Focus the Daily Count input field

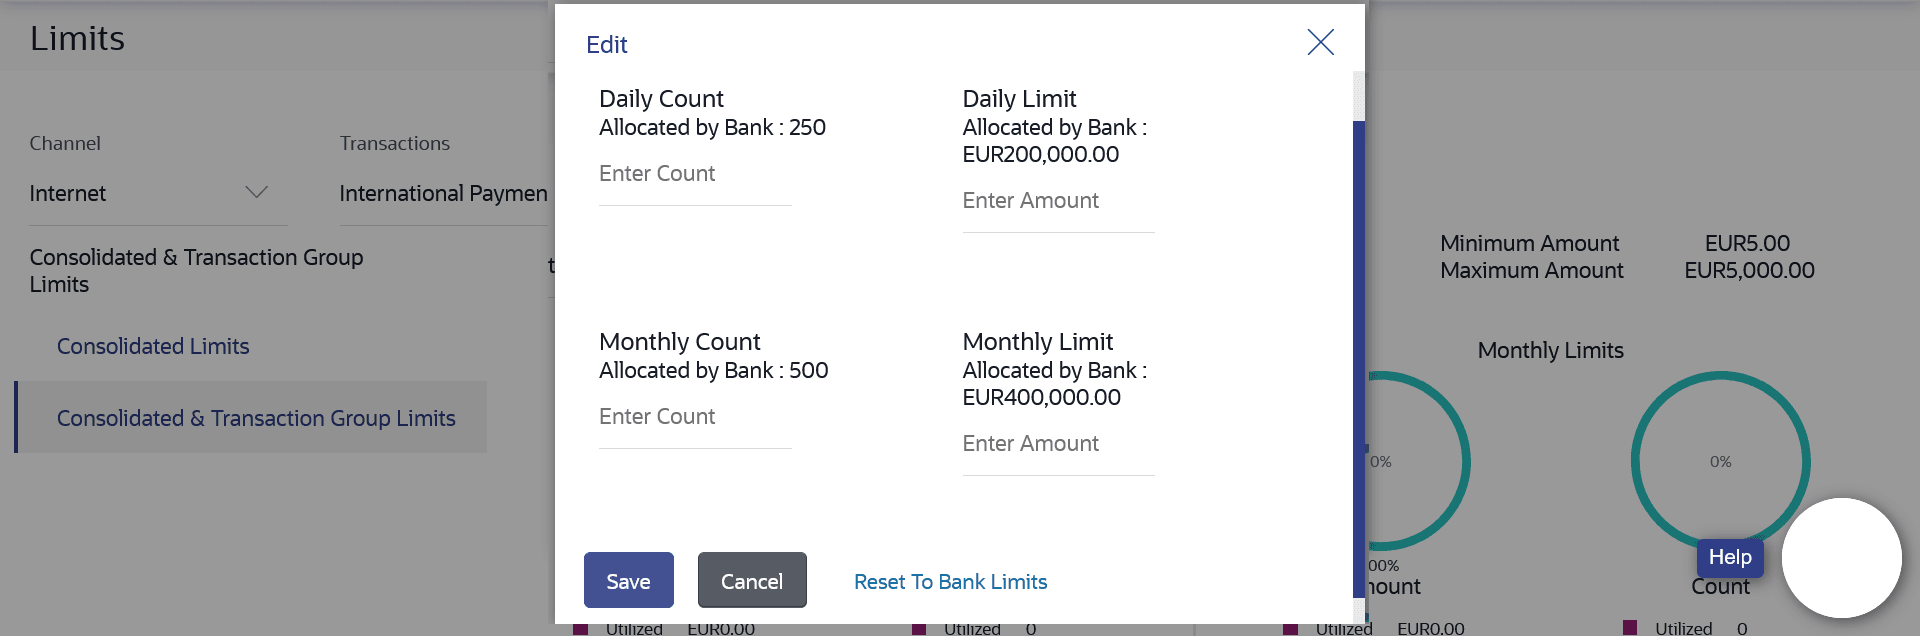(x=695, y=175)
